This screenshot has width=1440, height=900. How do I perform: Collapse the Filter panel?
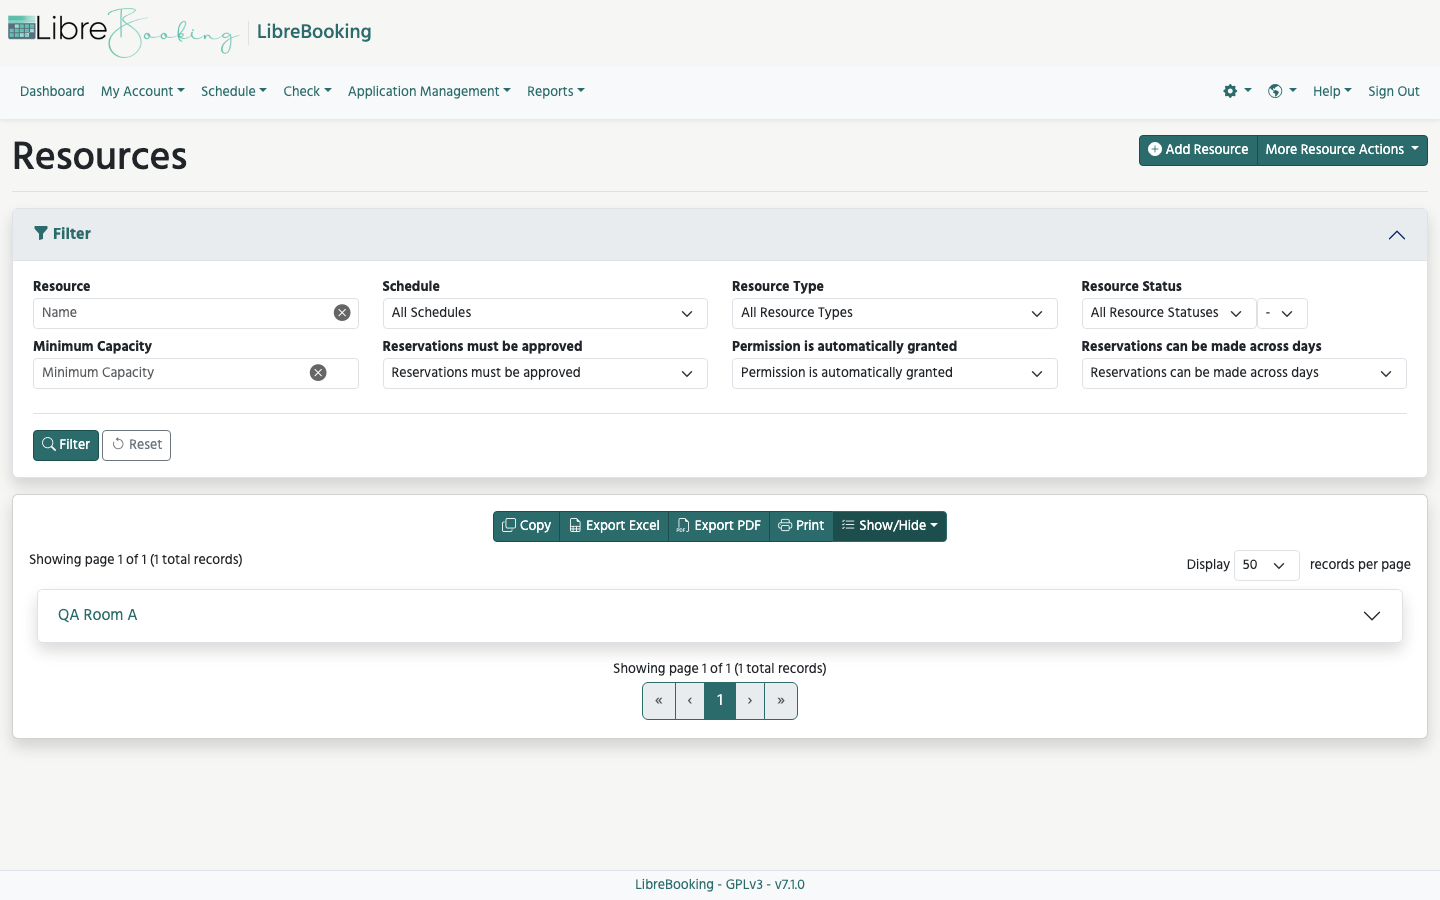pyautogui.click(x=1397, y=235)
